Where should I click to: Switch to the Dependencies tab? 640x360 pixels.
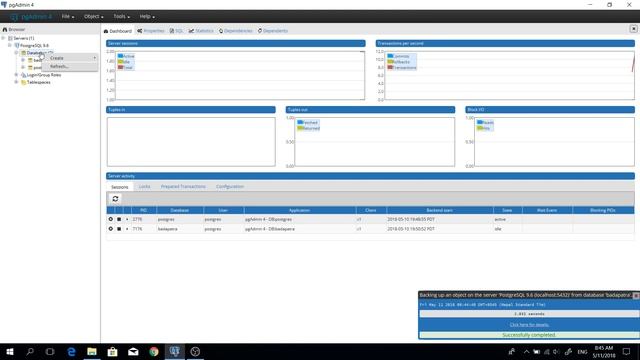coord(236,31)
